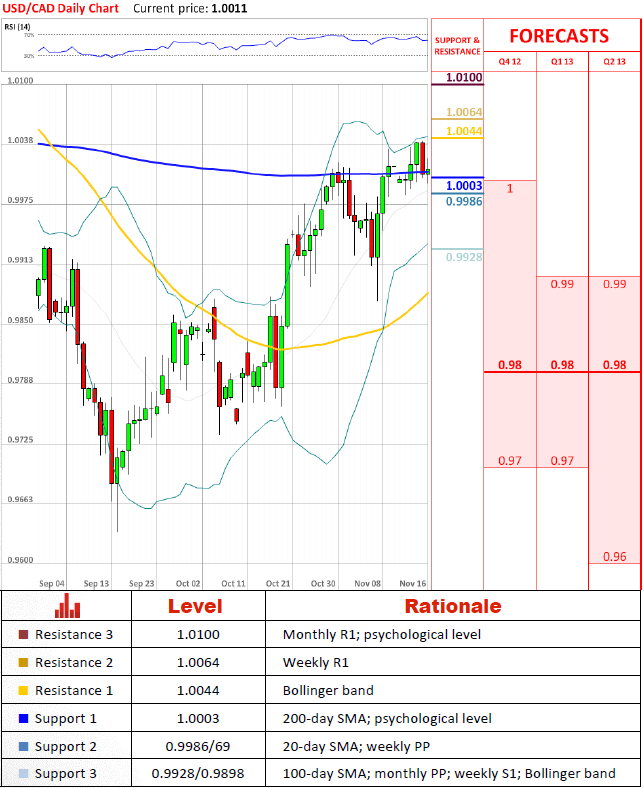Click the yellow Resistance 1 swatch
The width and height of the screenshot is (644, 788).
click(x=23, y=691)
